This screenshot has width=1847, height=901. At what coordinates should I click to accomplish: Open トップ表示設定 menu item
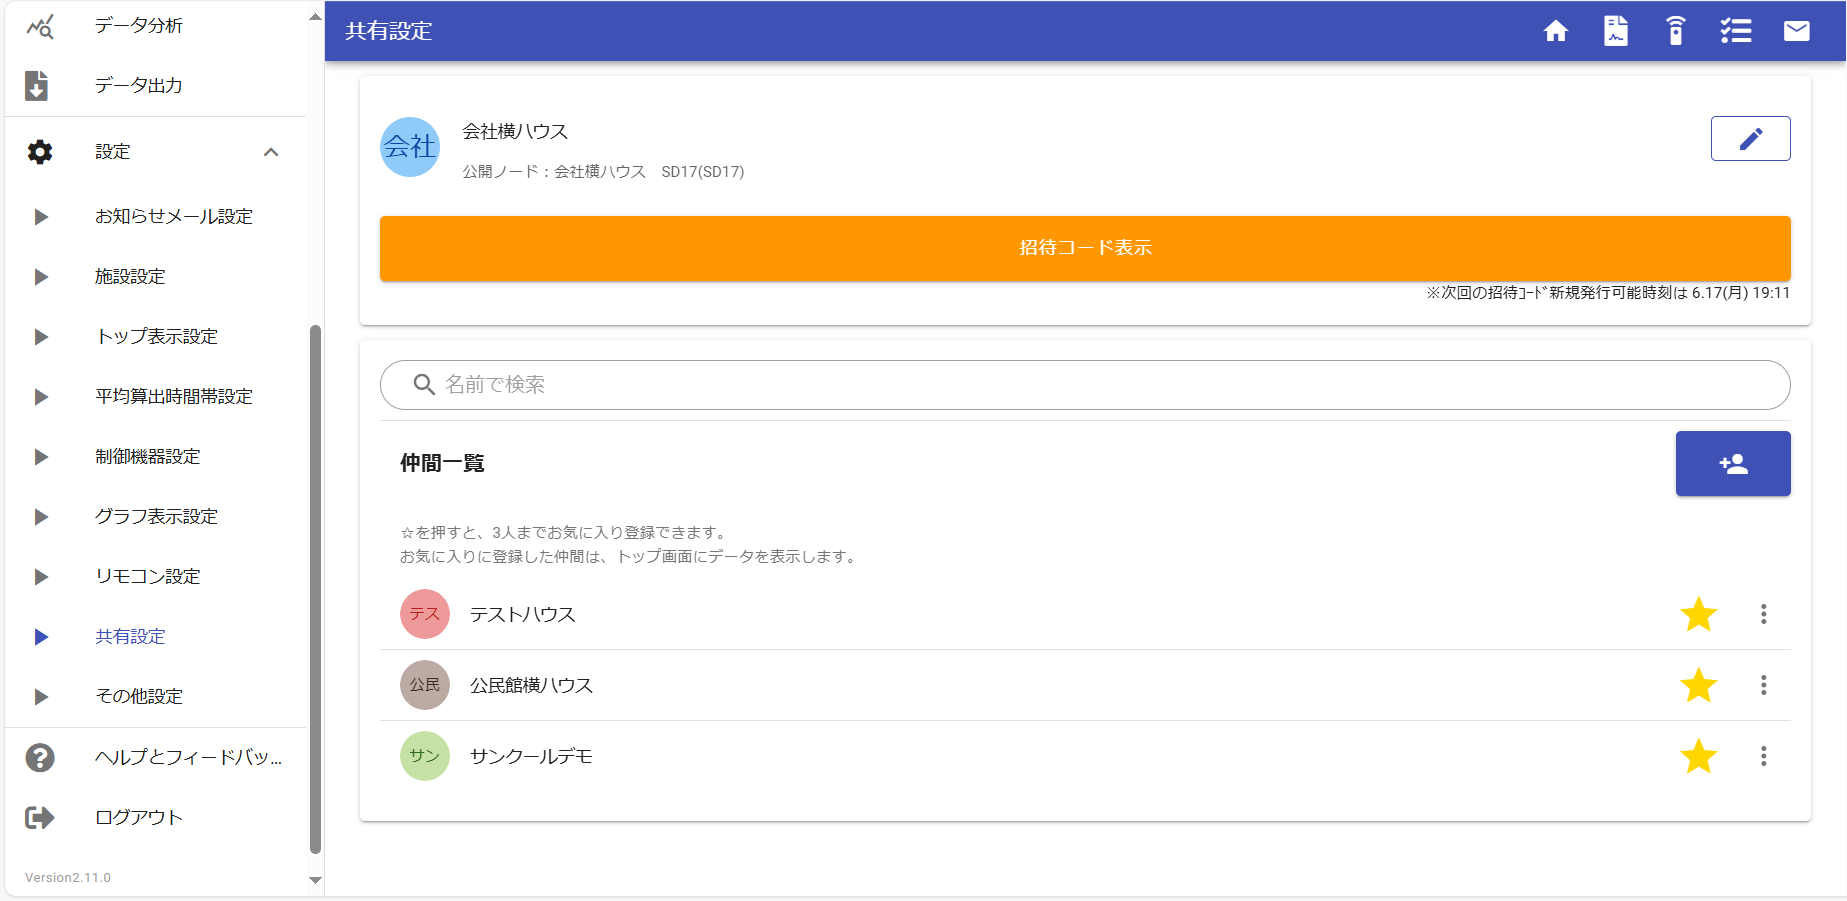[x=157, y=337]
